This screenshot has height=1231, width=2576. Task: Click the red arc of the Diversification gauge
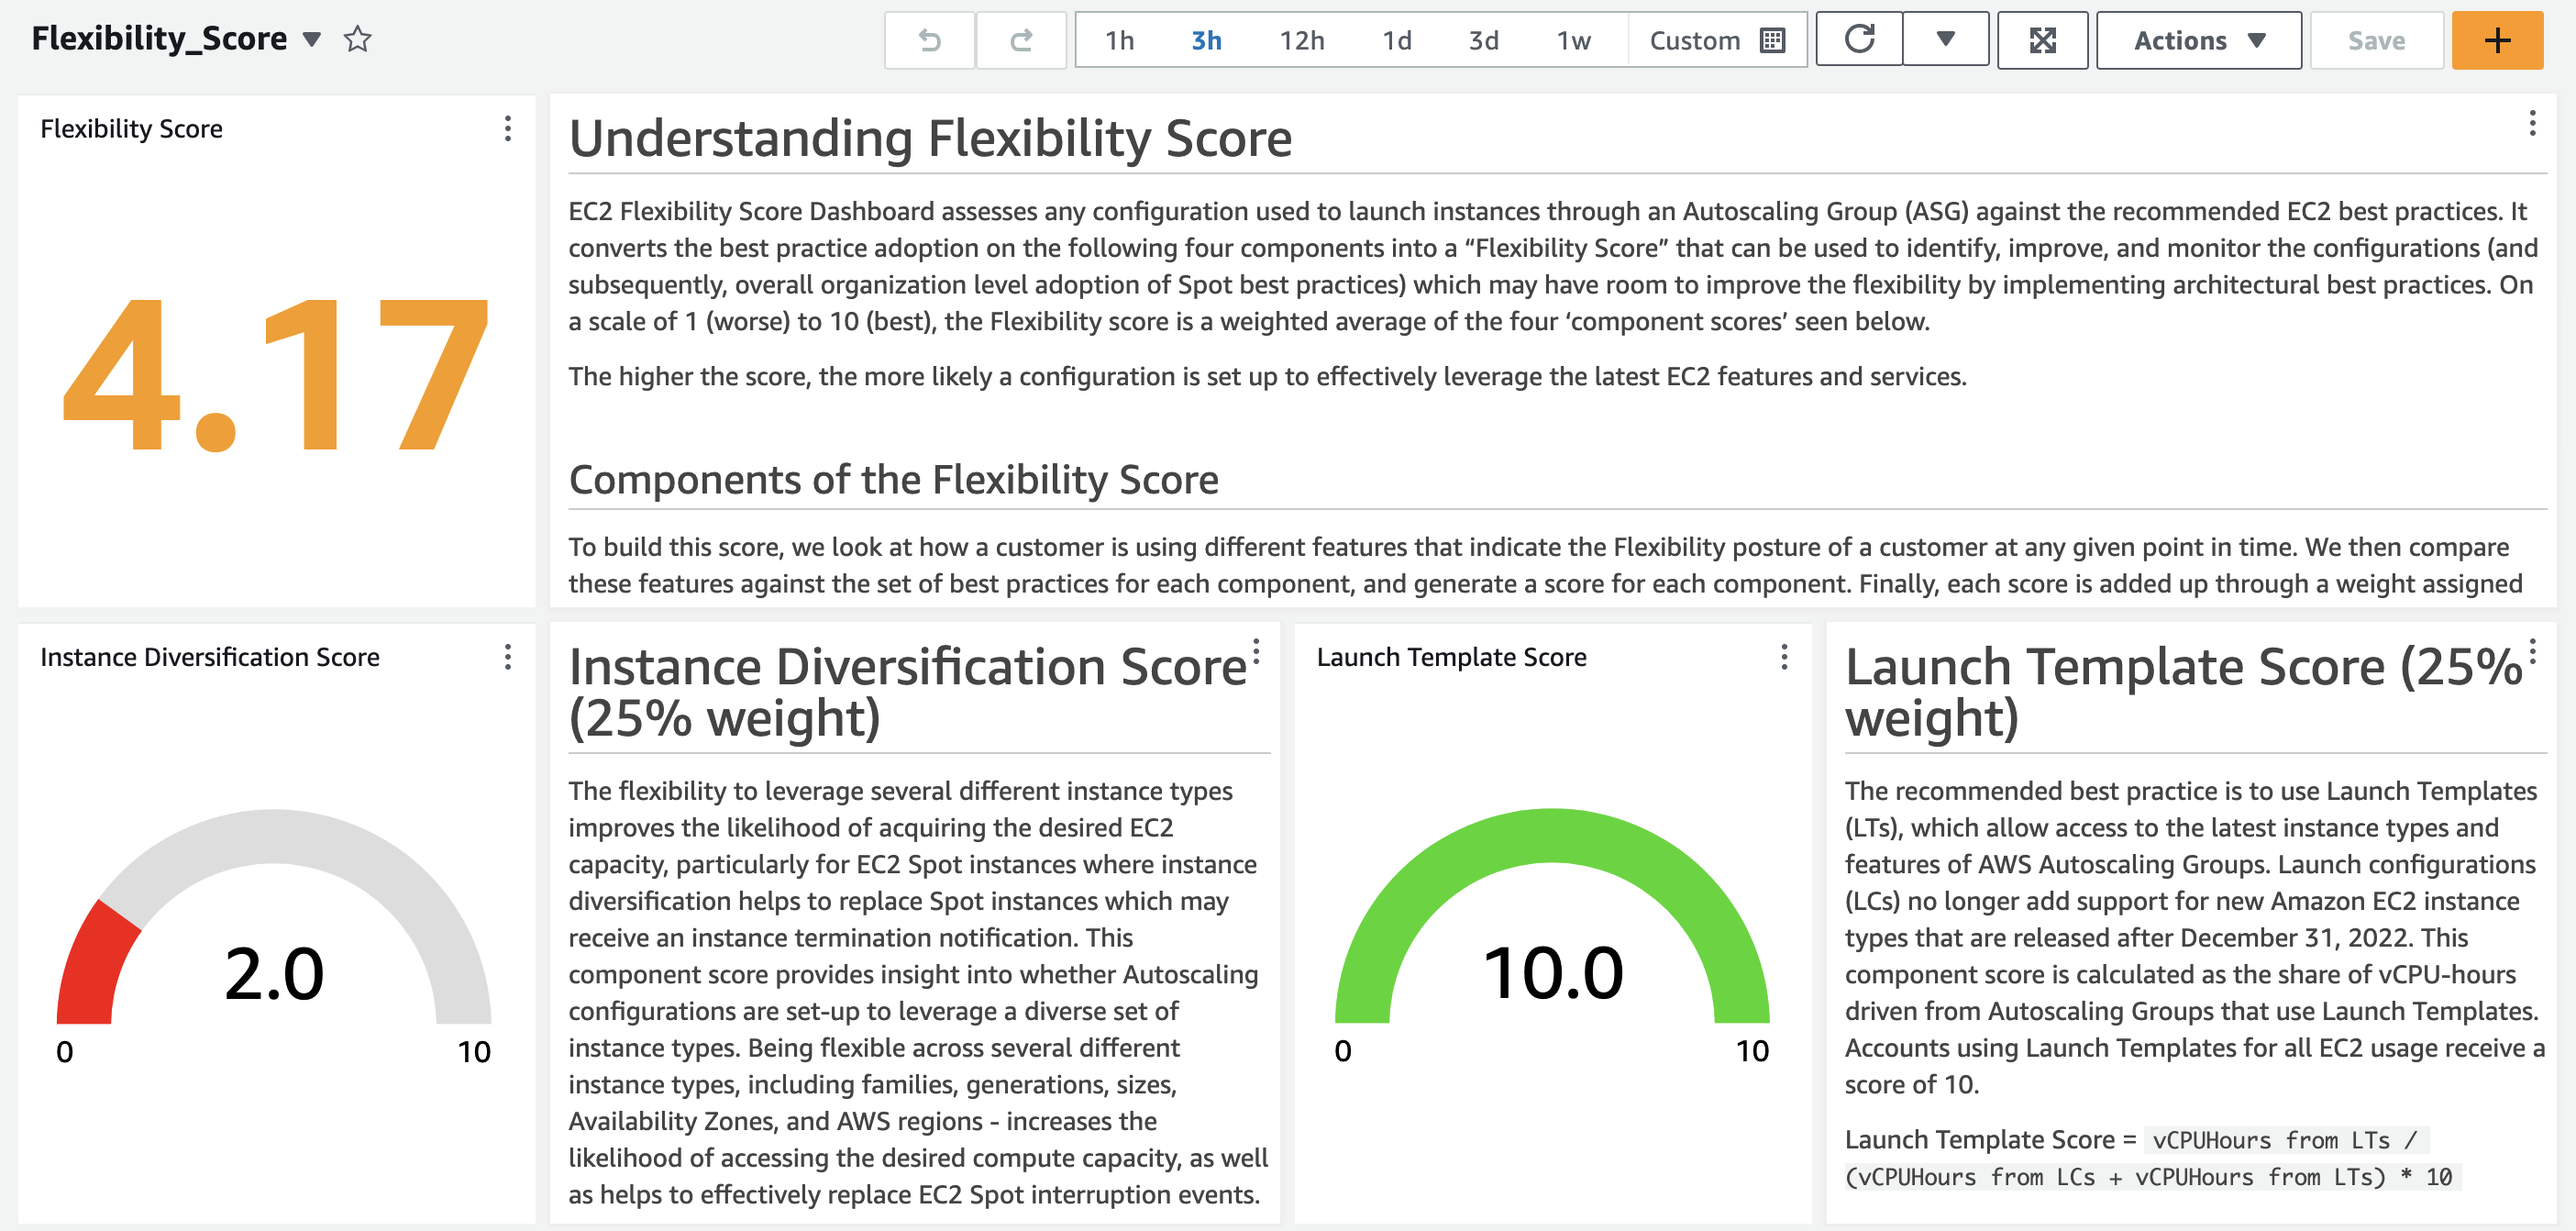coord(93,965)
